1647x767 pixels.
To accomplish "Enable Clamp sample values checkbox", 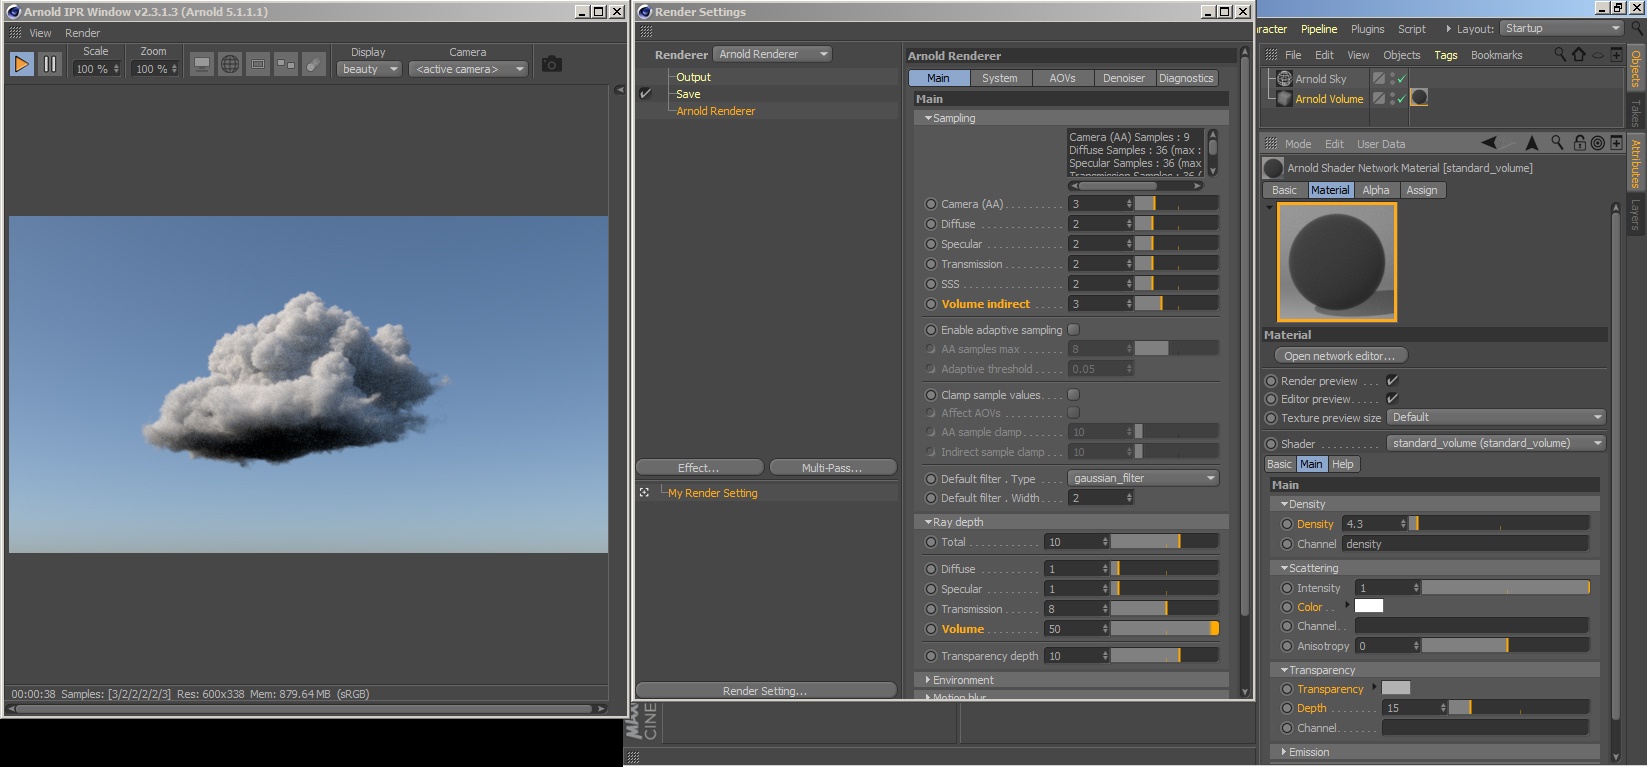I will click(x=1073, y=395).
